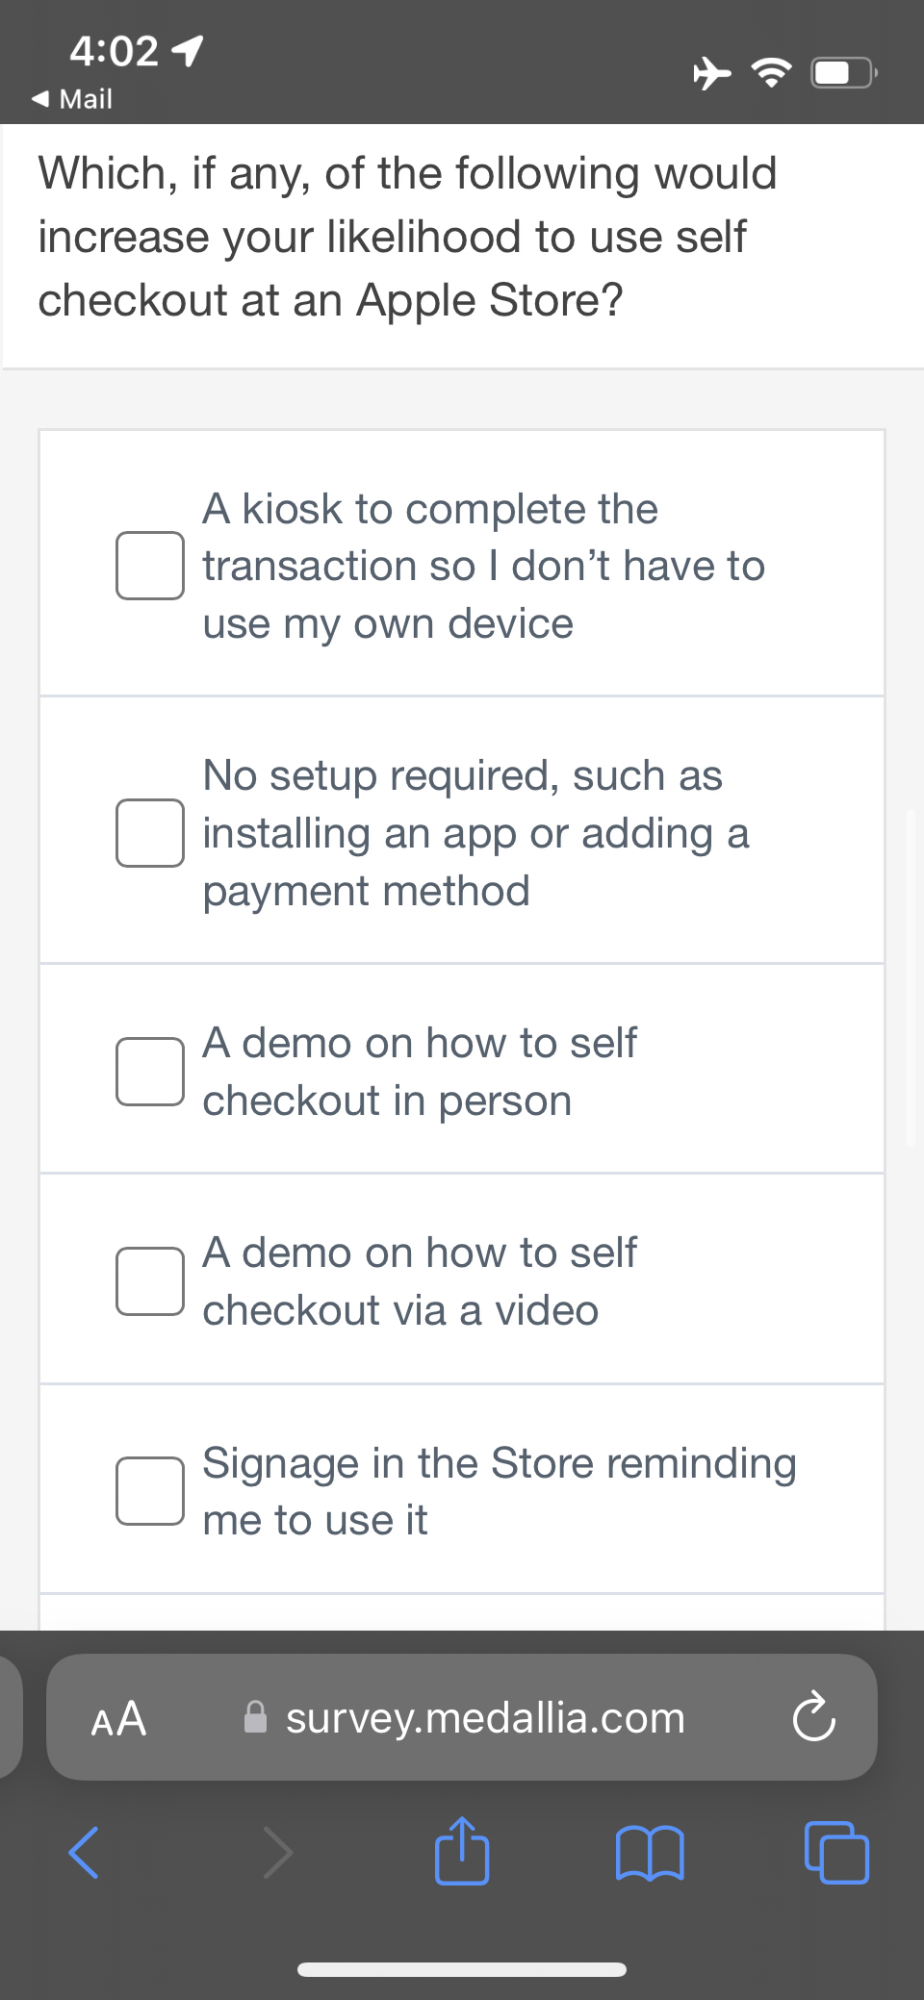Check the in-person demo option

click(150, 1071)
